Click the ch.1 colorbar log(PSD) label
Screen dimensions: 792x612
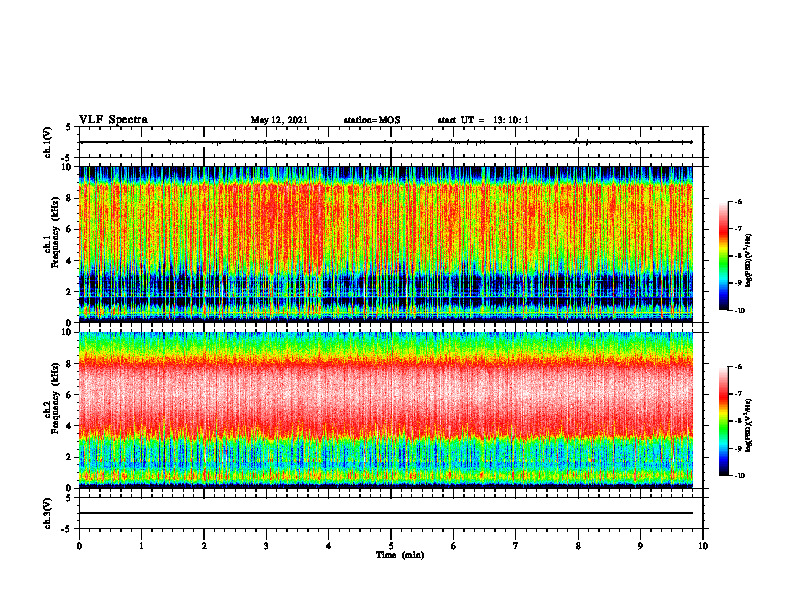[749, 261]
